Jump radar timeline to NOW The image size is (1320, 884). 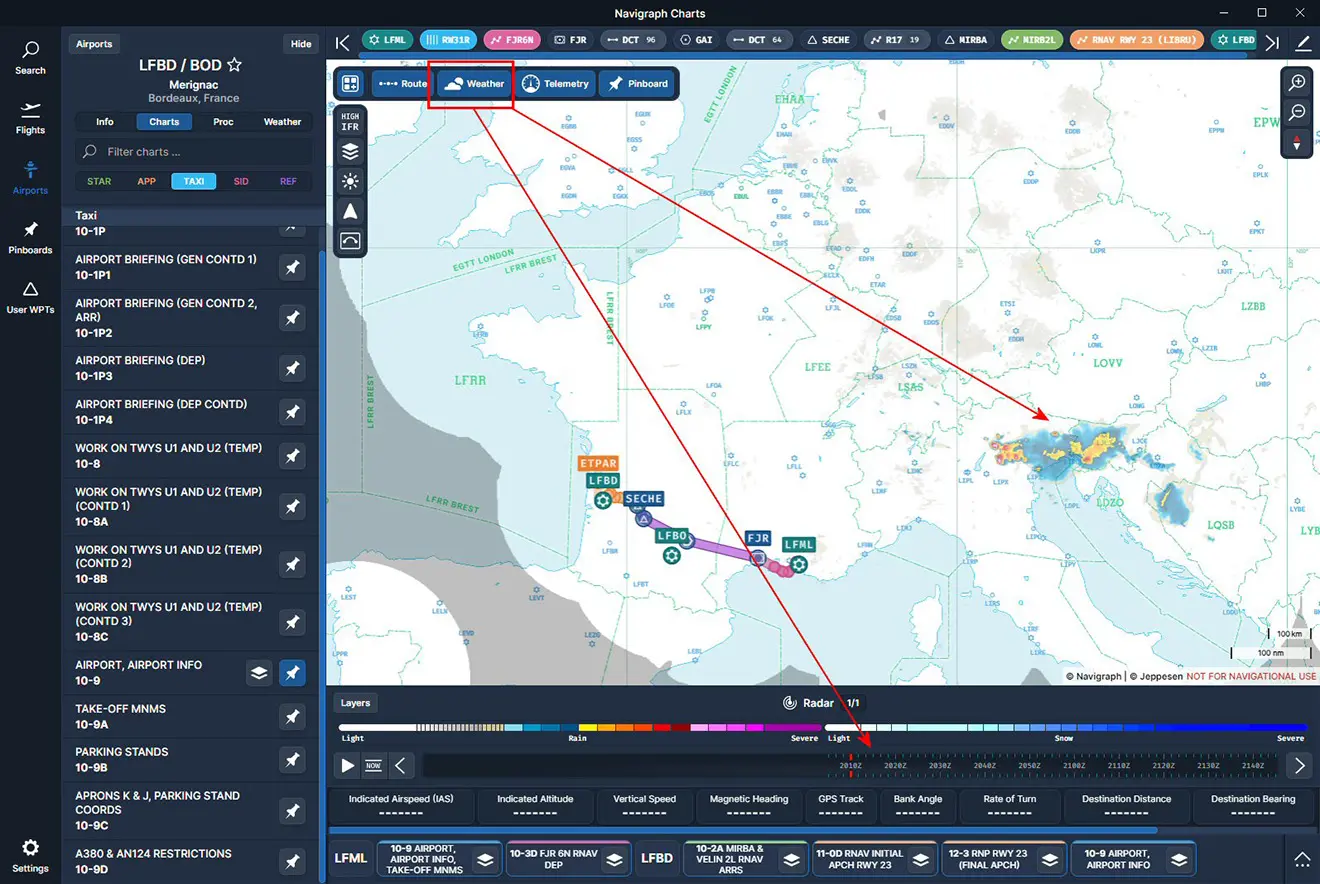373,766
